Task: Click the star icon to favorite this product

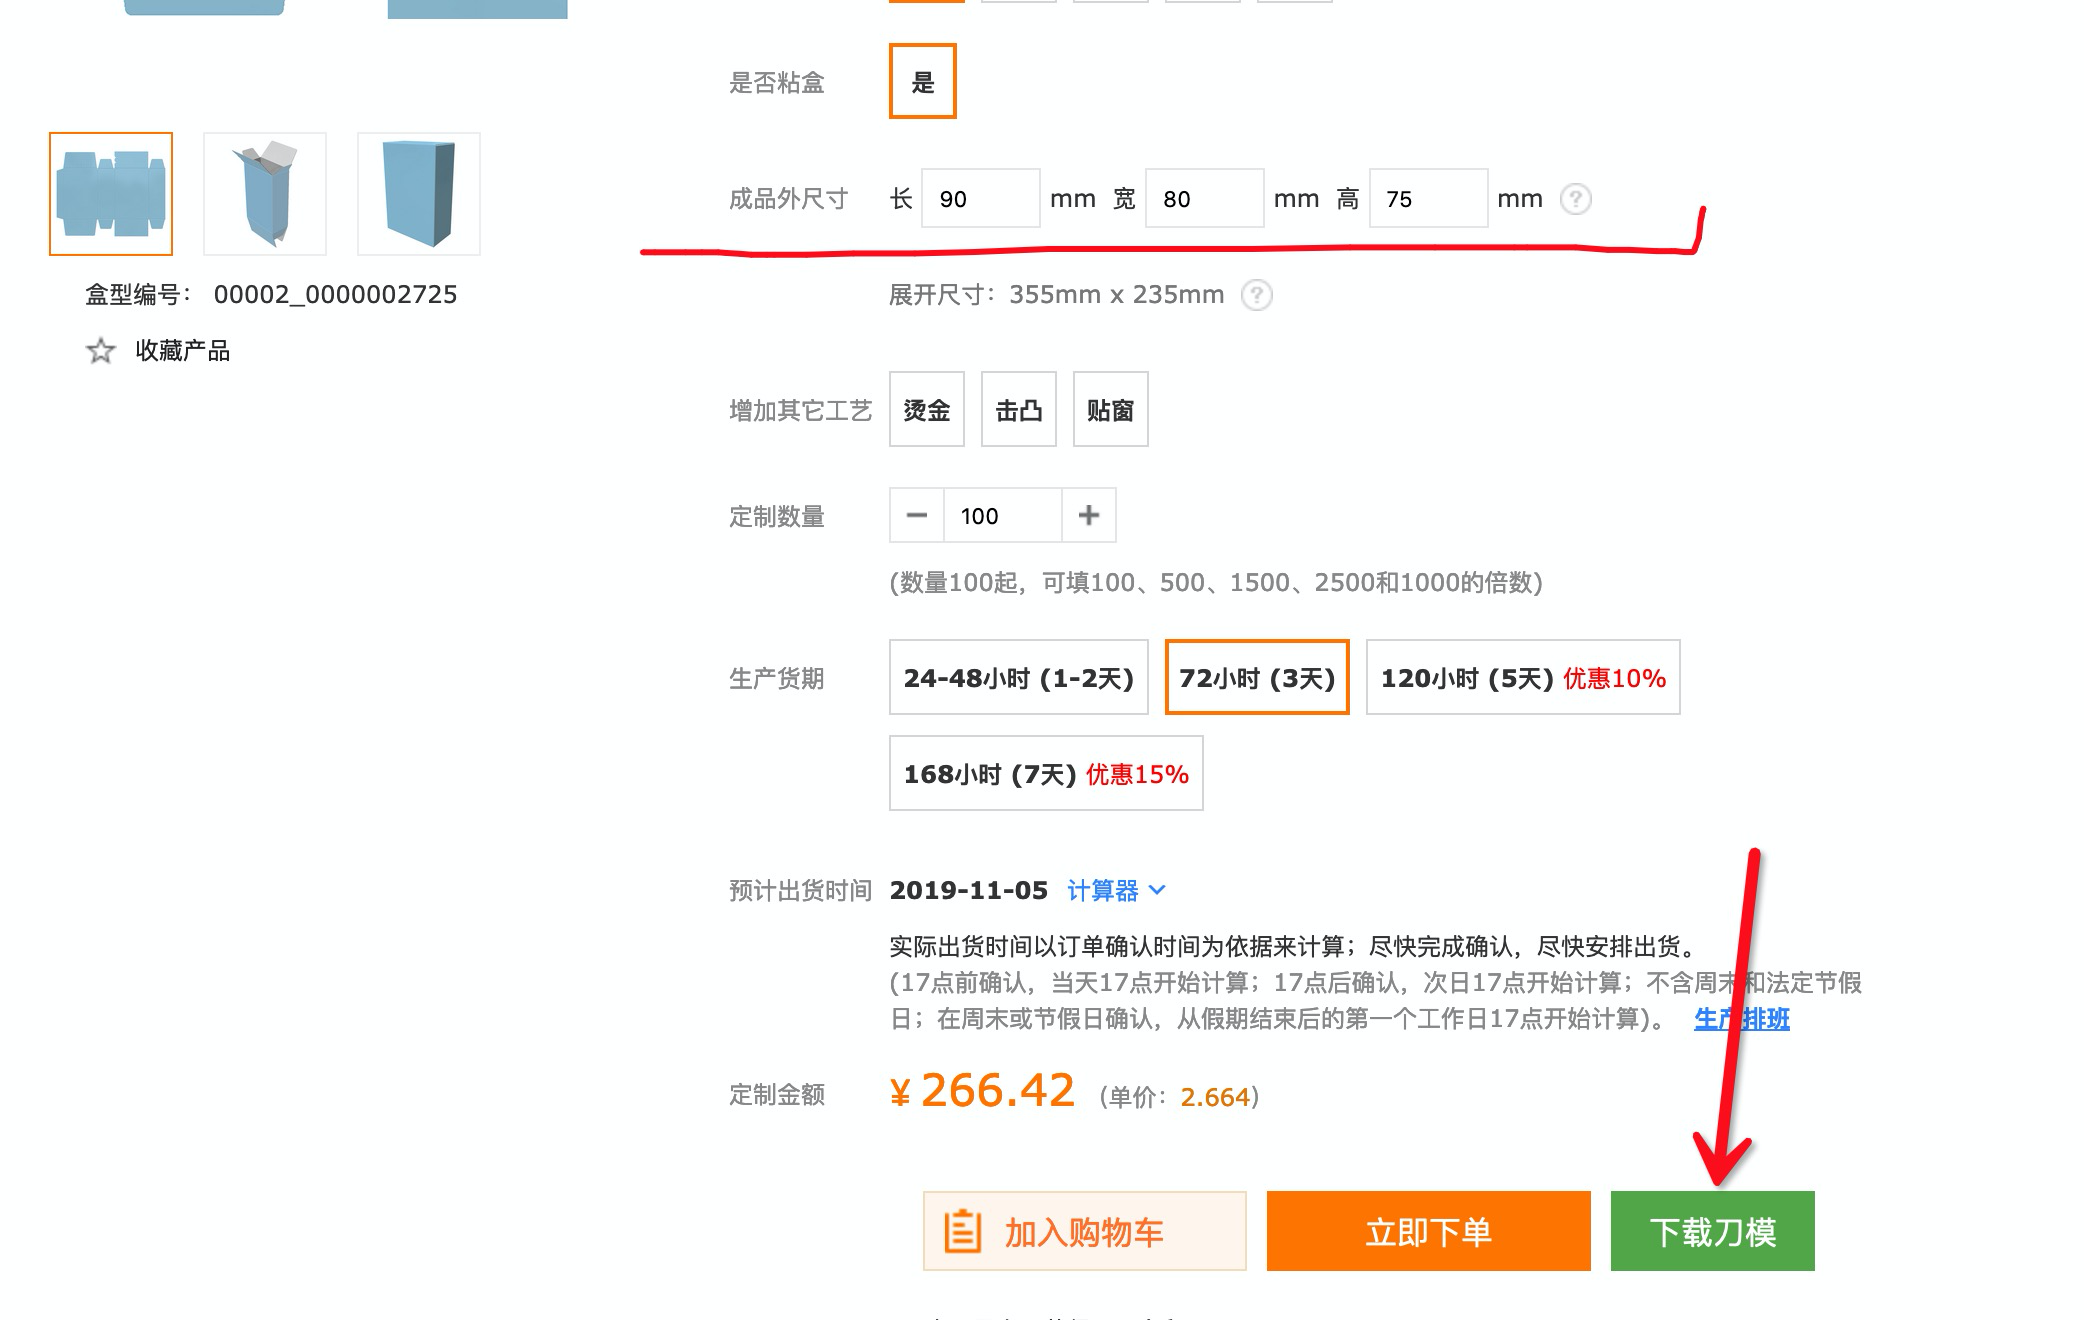Action: click(99, 351)
